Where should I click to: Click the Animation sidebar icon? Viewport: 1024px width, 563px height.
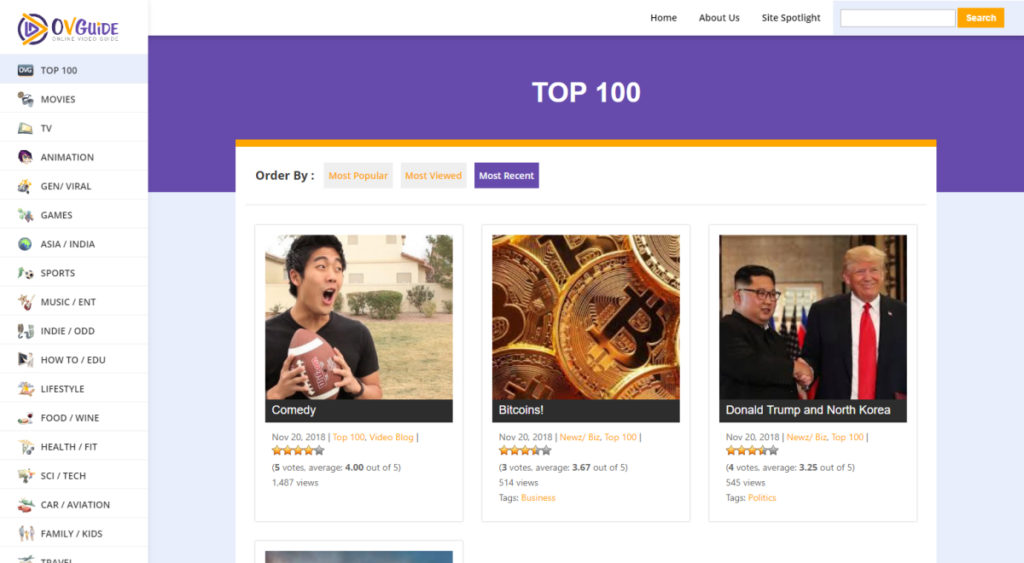tap(25, 157)
